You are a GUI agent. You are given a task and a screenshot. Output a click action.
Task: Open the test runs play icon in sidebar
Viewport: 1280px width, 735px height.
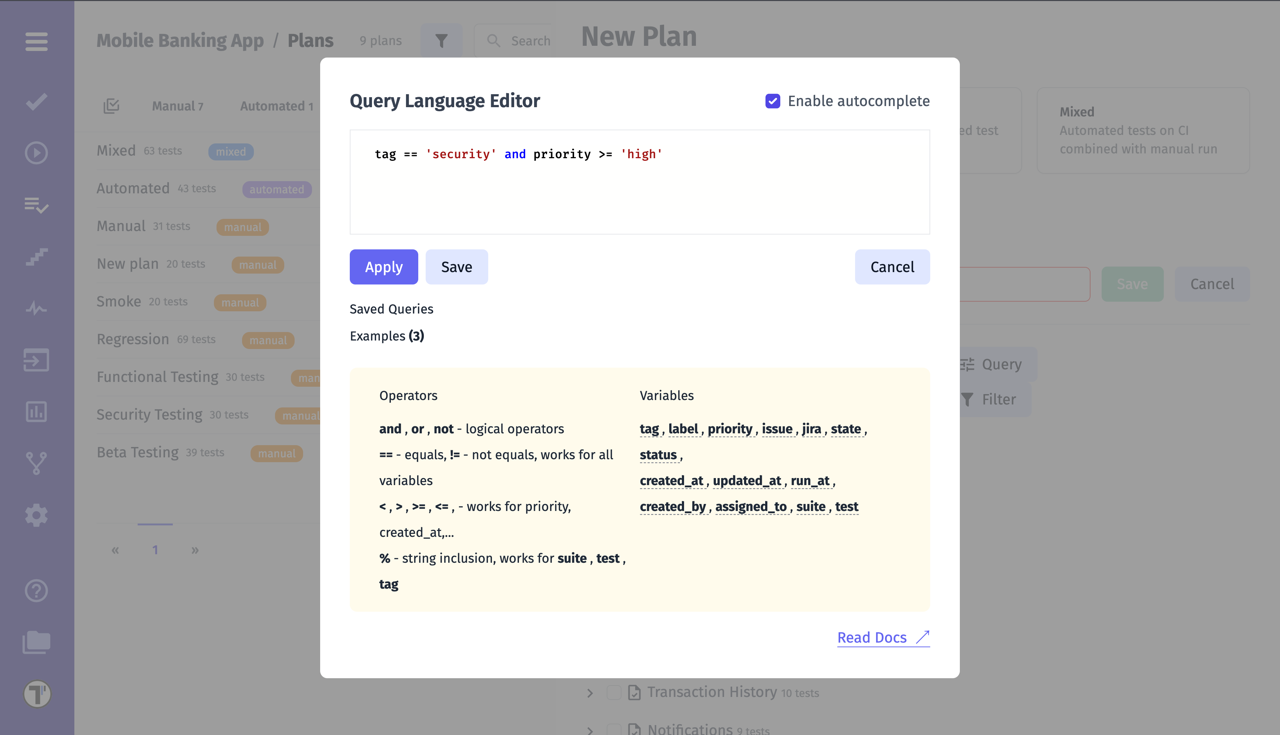(36, 152)
